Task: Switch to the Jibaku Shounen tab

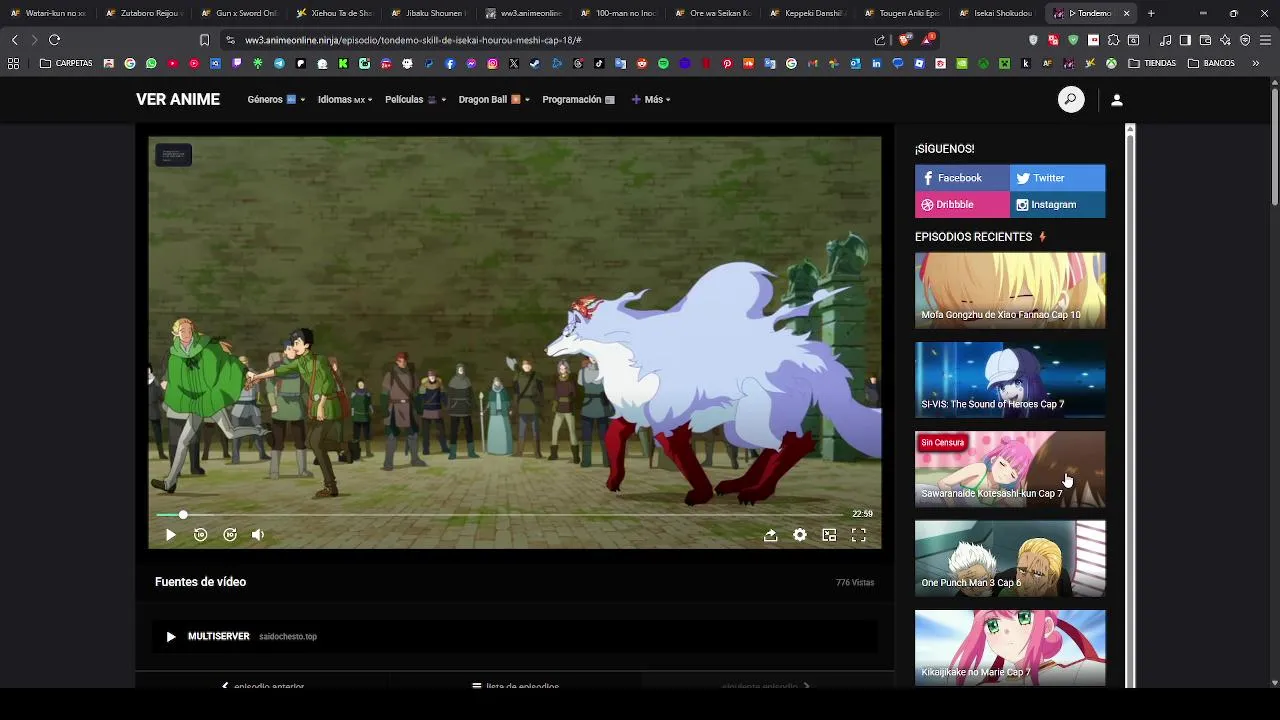Action: (430, 13)
